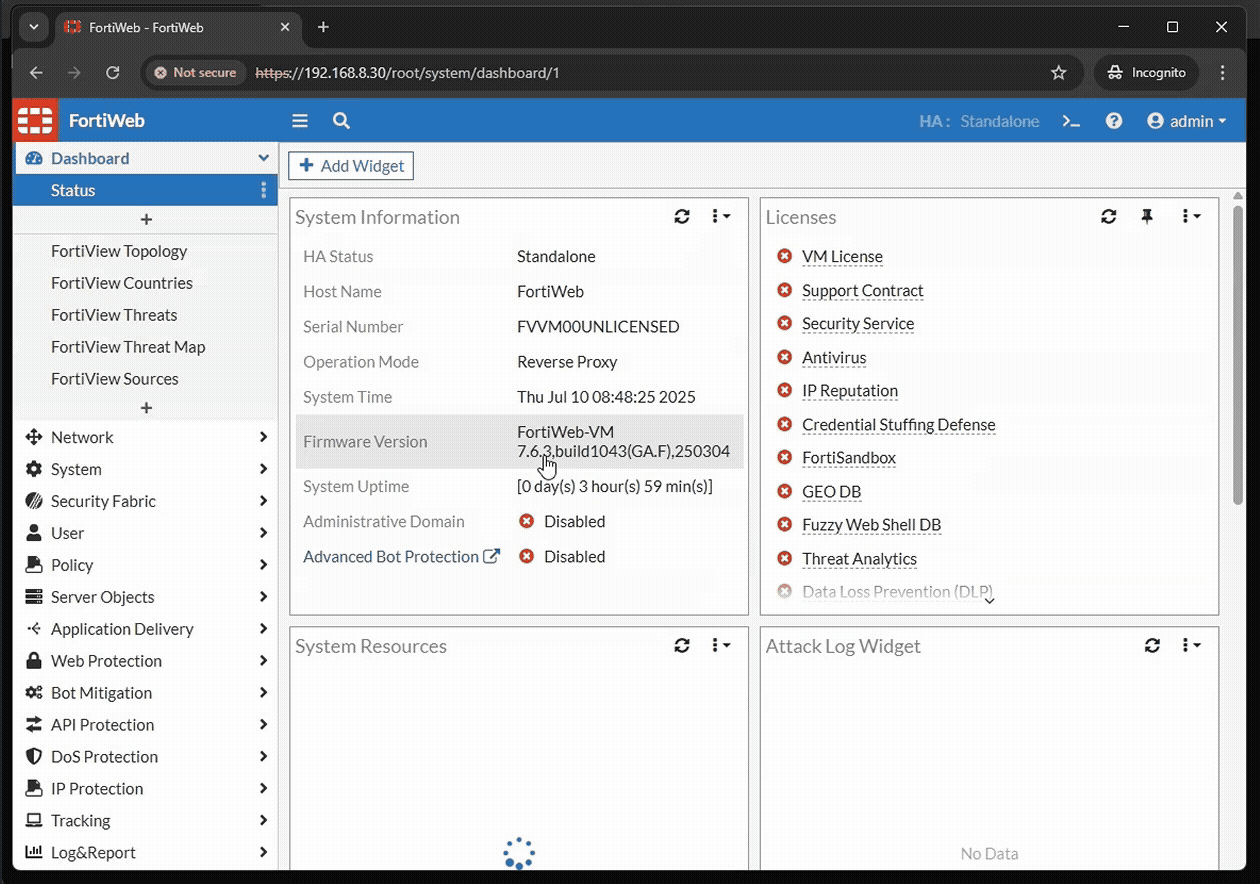Refresh the System Resources widget
This screenshot has width=1260, height=884.
coord(682,646)
